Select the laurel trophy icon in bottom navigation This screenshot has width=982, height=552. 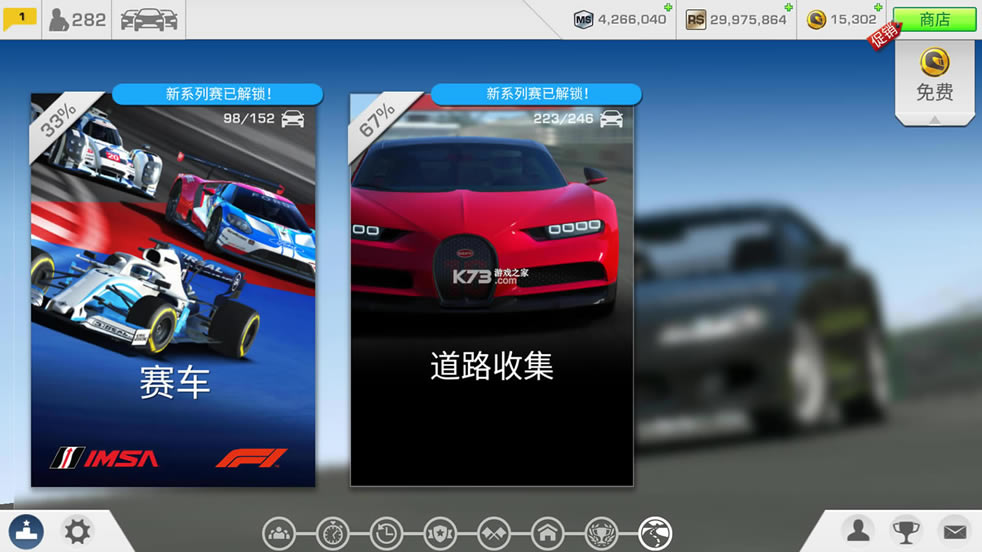point(601,532)
